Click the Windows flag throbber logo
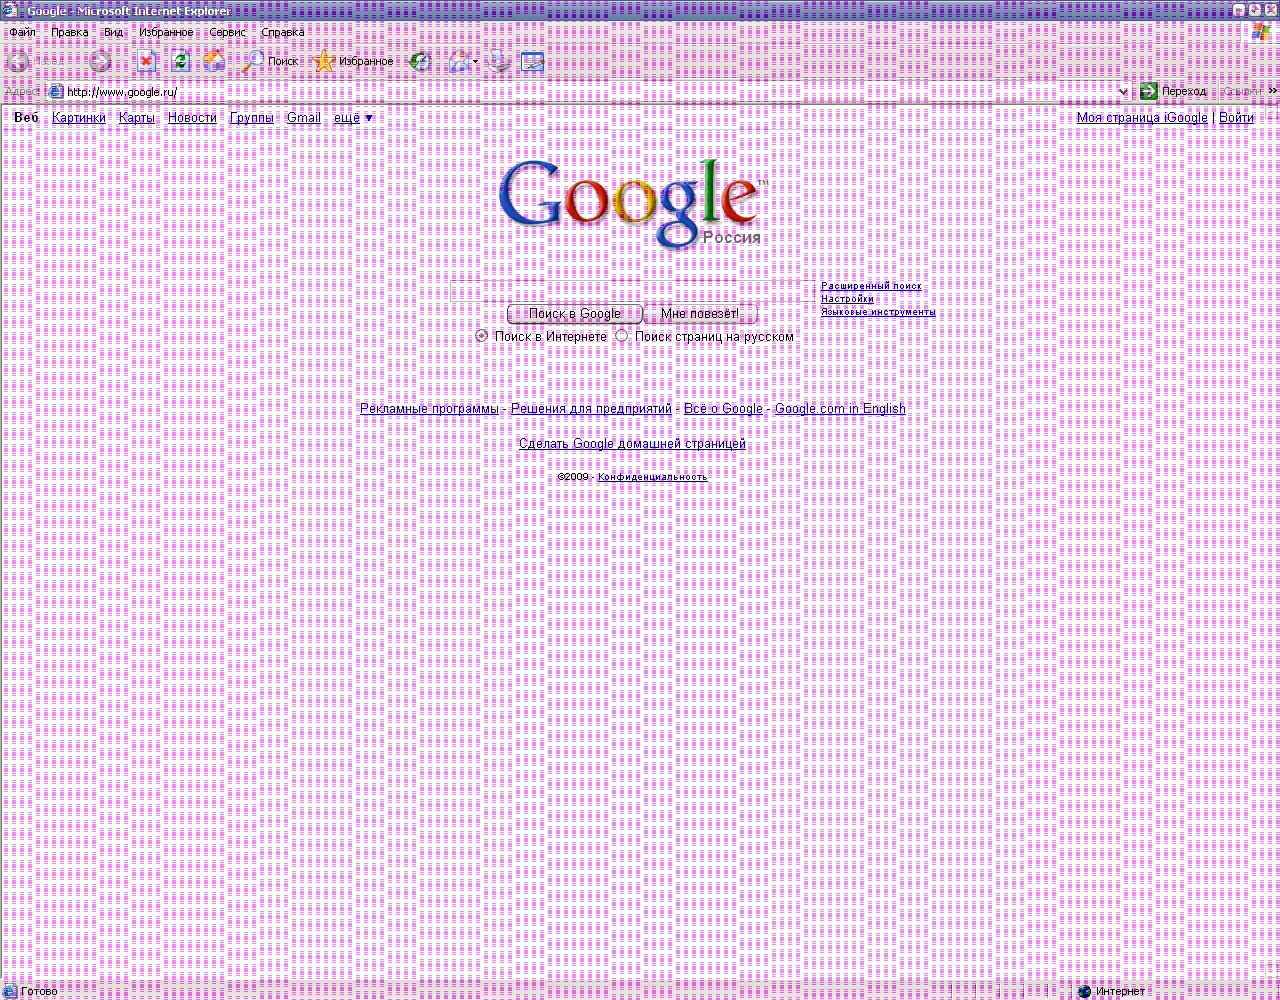 1262,31
